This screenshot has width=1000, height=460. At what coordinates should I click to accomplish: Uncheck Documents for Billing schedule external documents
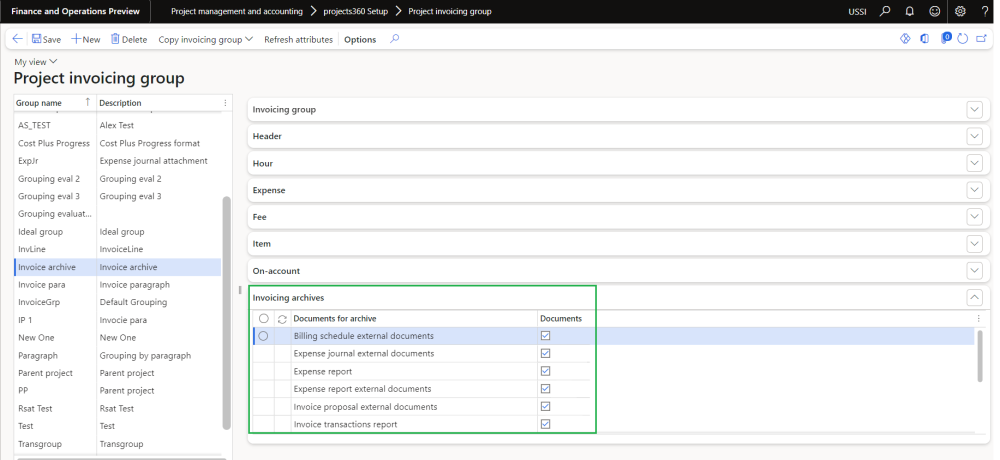(545, 336)
